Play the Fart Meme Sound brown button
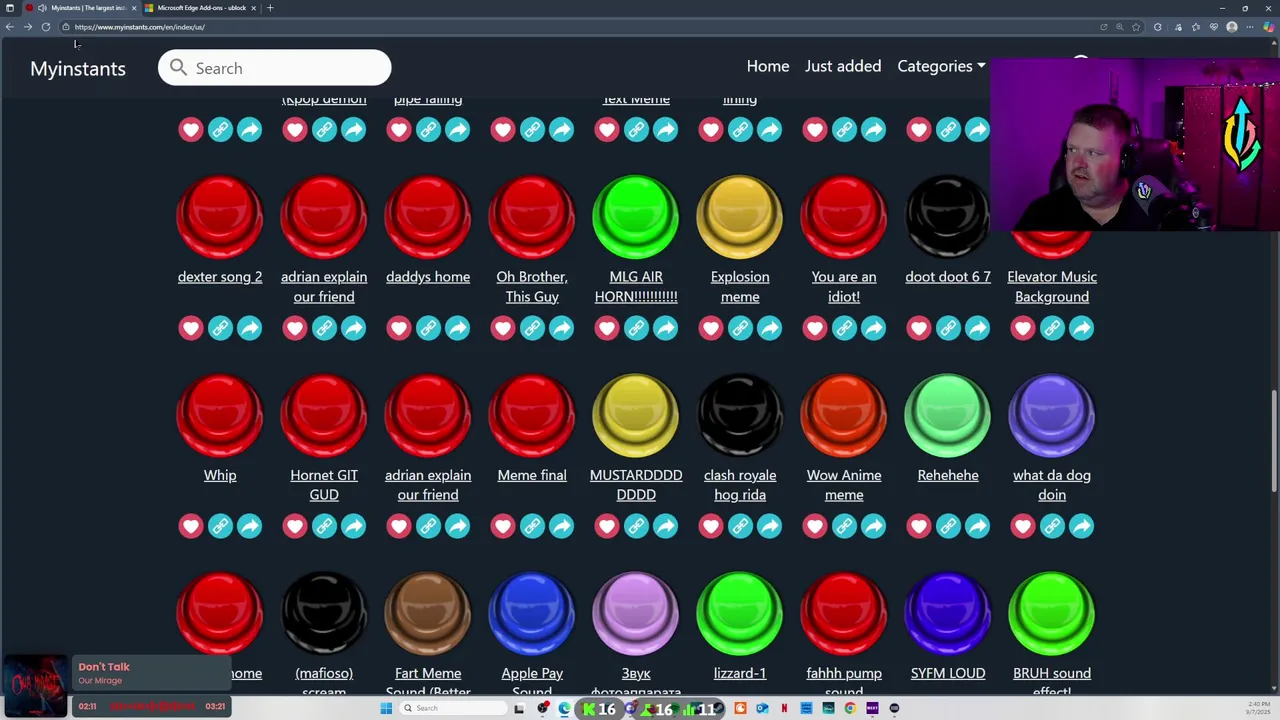 [x=428, y=613]
